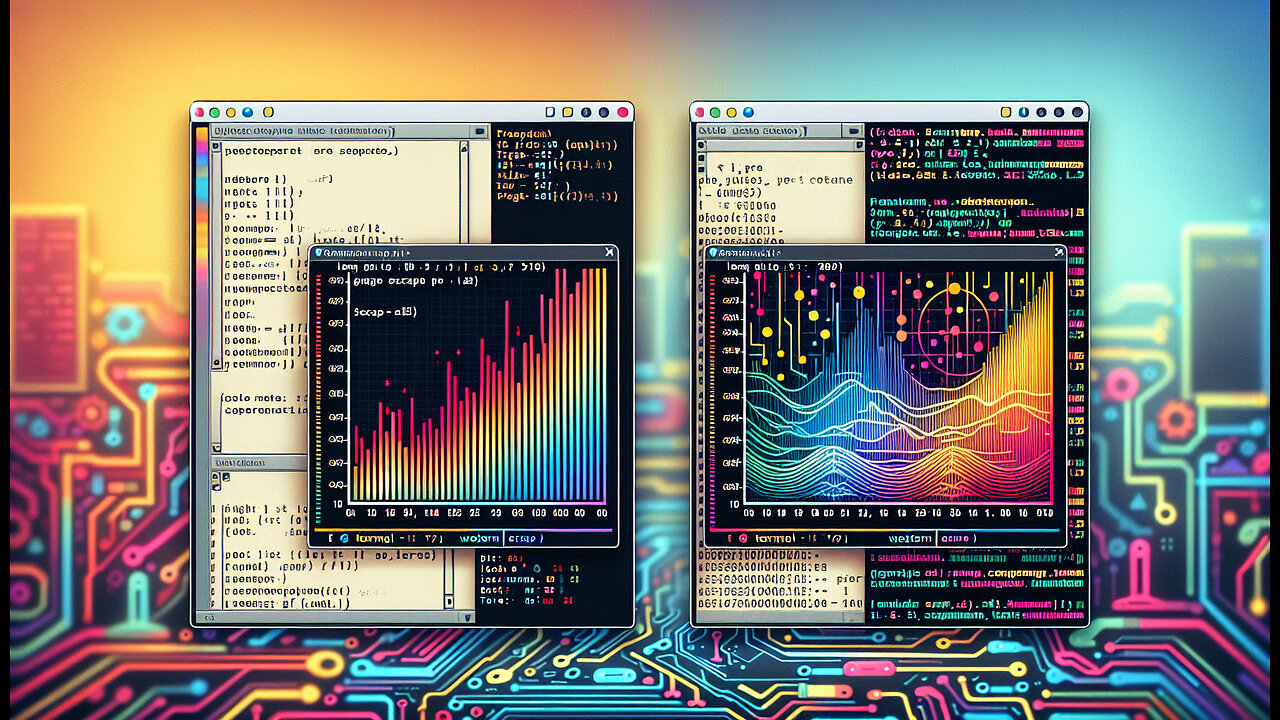This screenshot has height=720, width=1280.
Task: Click the lower-left pane header in left window
Action: 258,464
